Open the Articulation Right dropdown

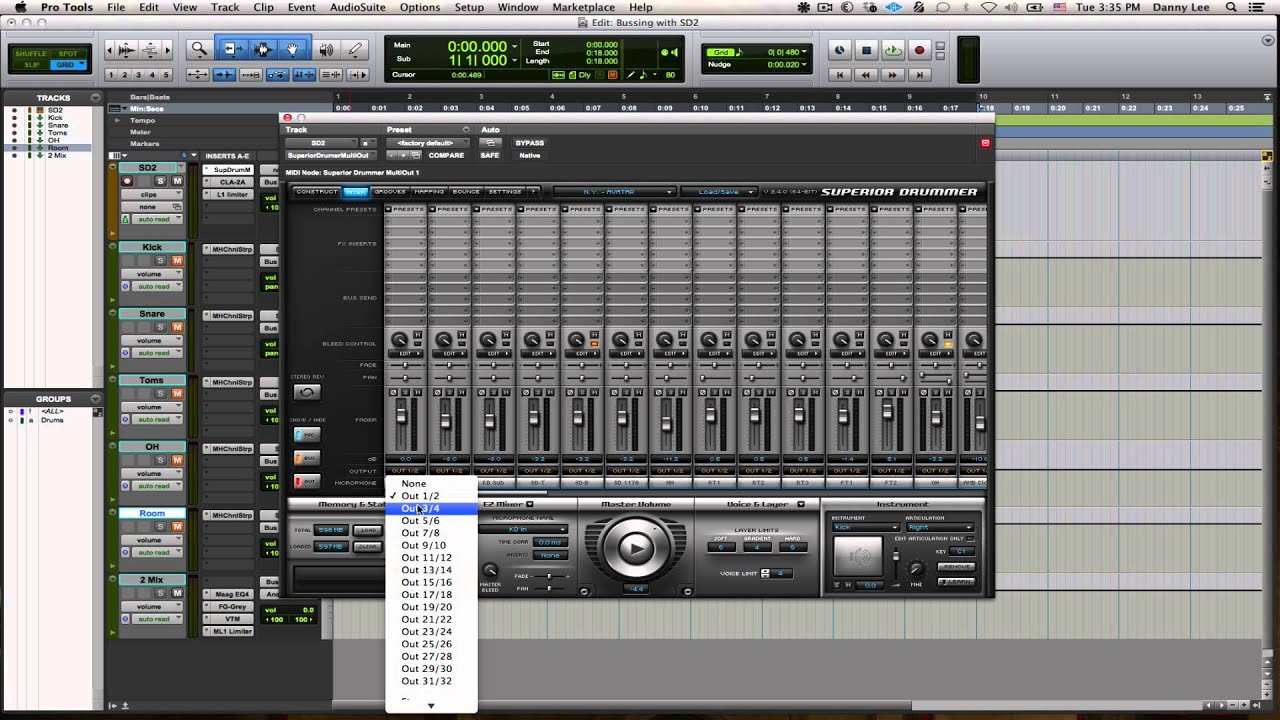click(939, 527)
